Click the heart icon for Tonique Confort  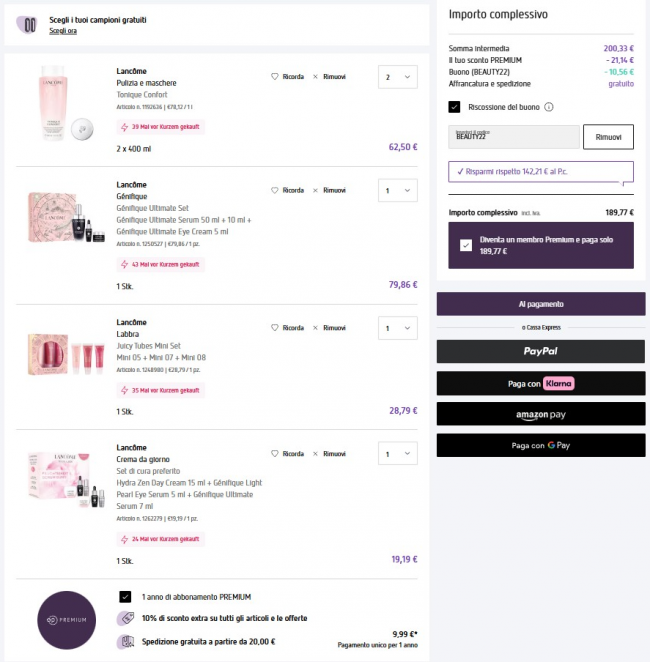[275, 76]
